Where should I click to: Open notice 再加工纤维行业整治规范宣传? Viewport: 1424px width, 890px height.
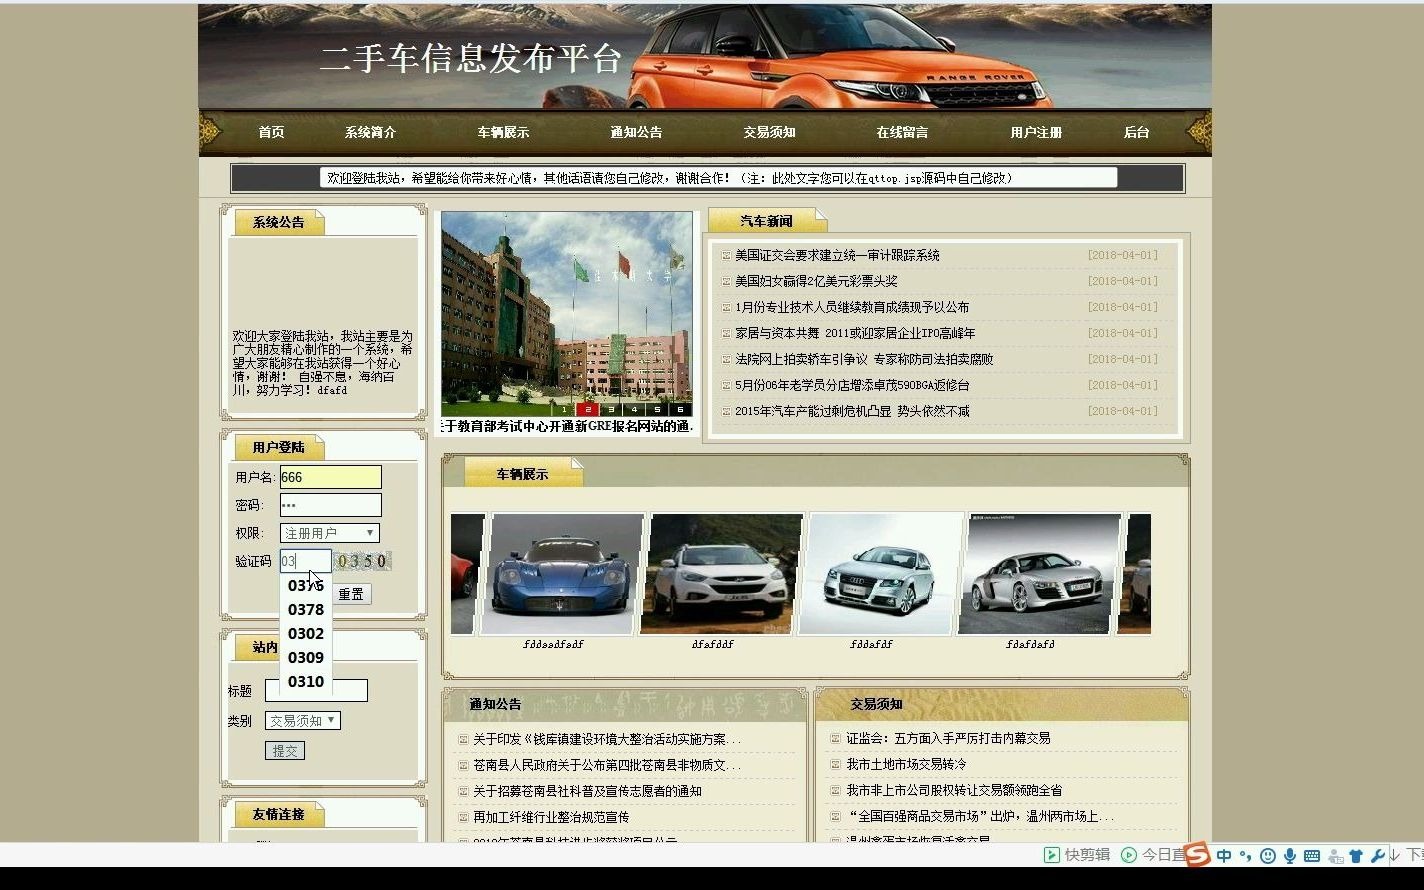551,818
